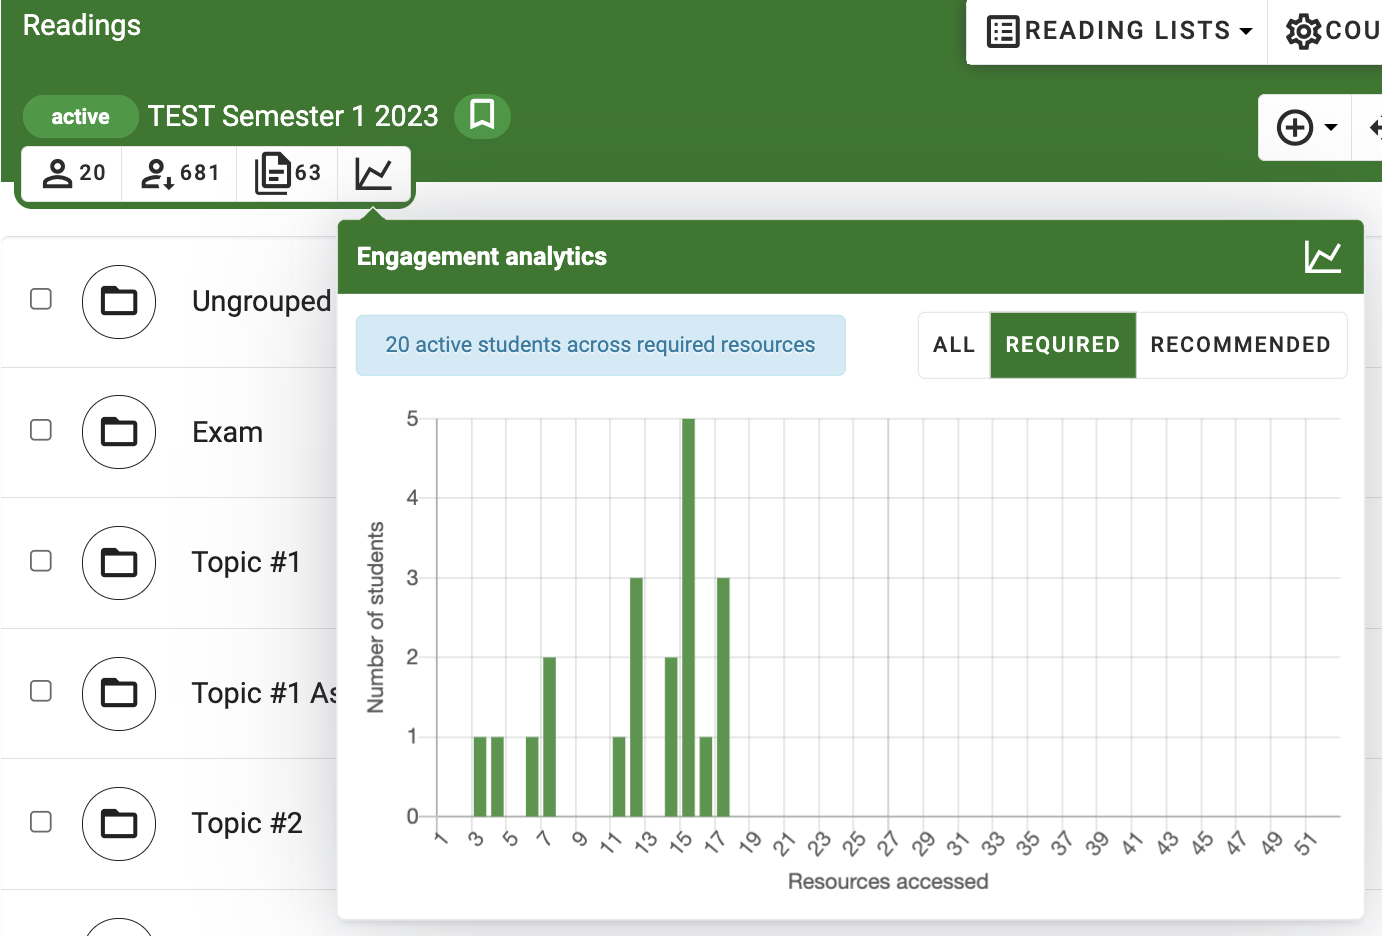Select the 63 resources document icon

[x=287, y=172]
